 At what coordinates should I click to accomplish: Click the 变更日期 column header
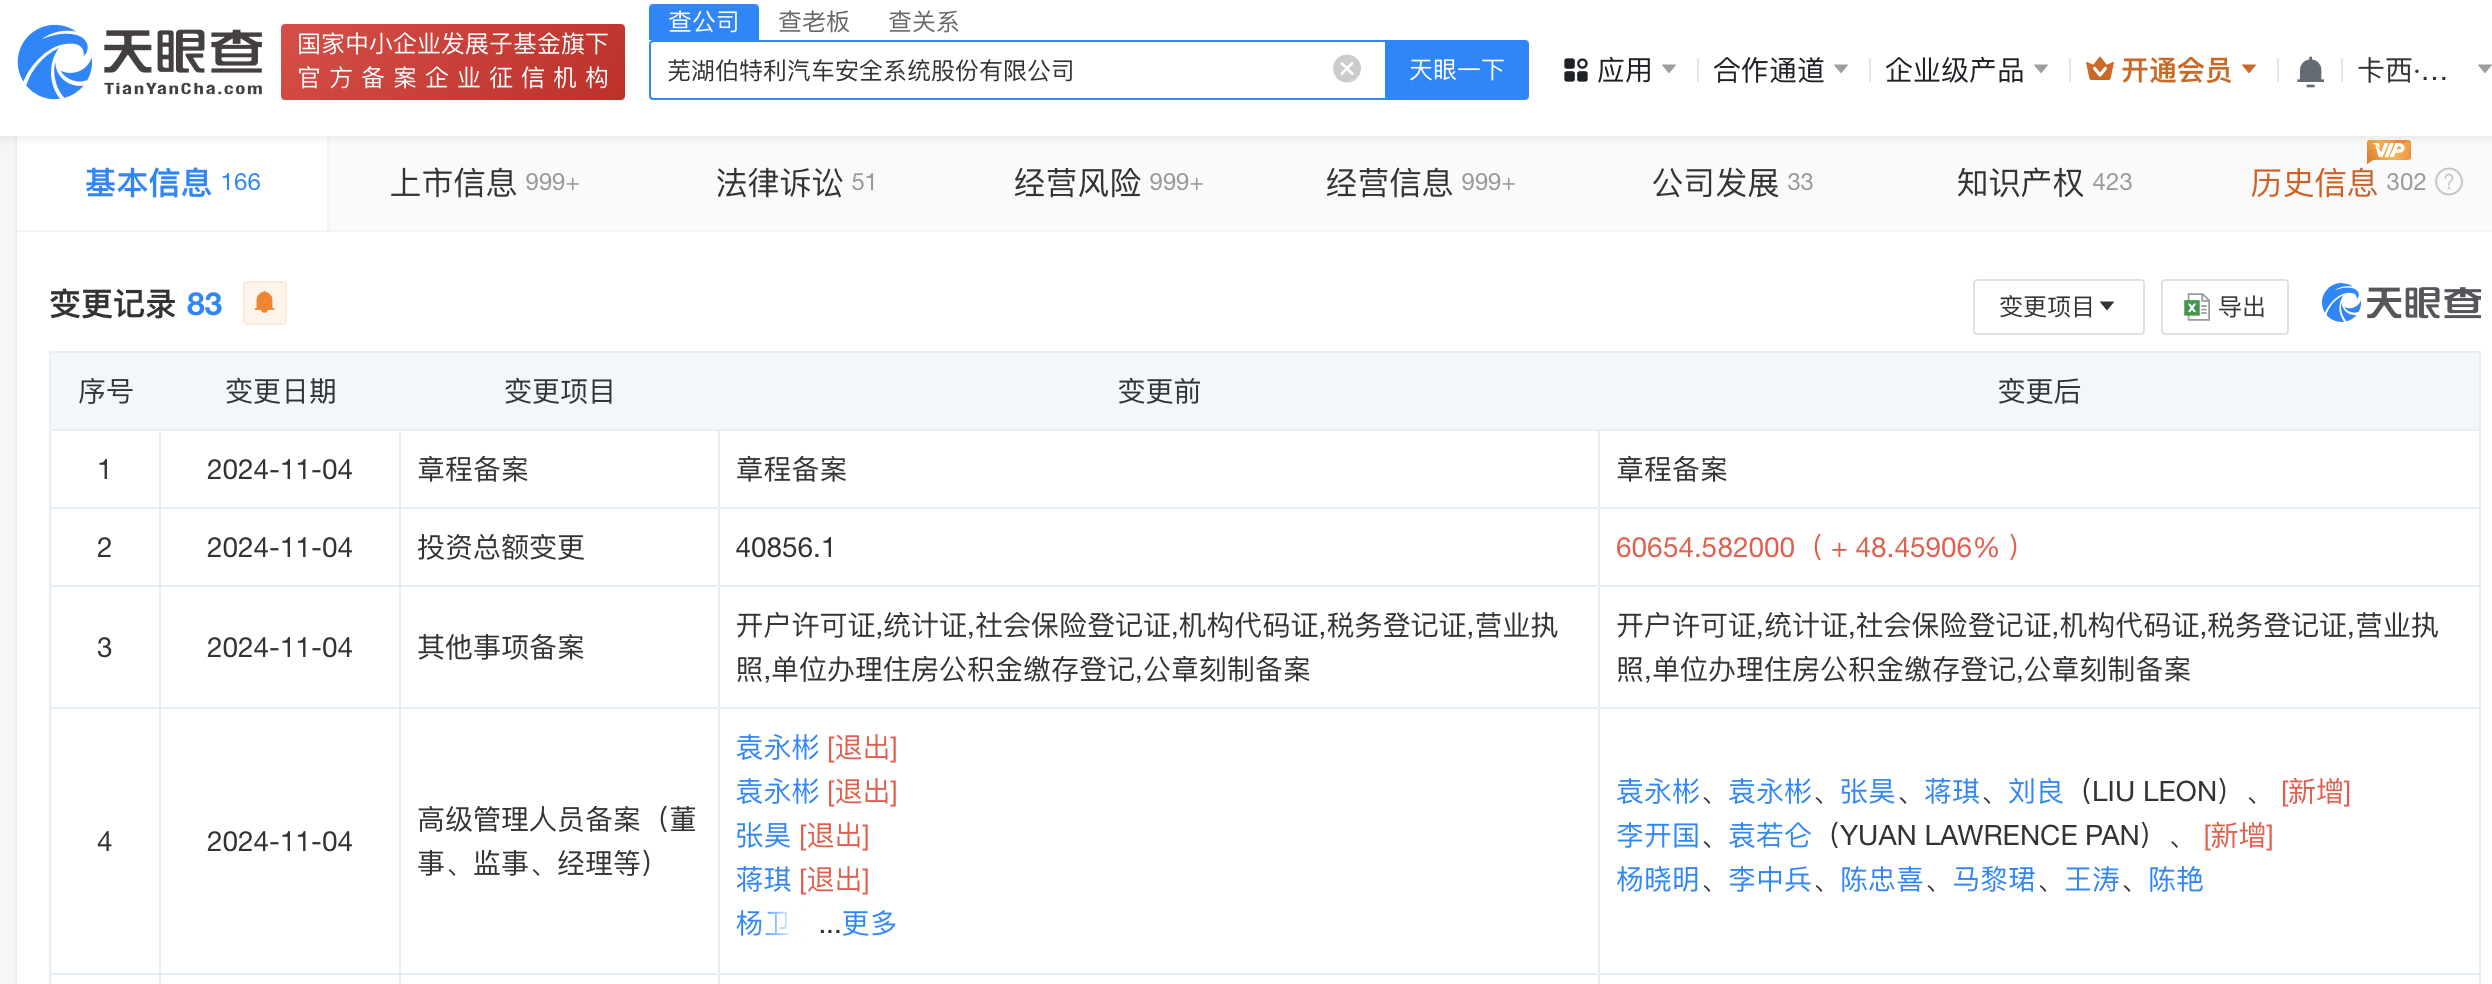pos(280,391)
